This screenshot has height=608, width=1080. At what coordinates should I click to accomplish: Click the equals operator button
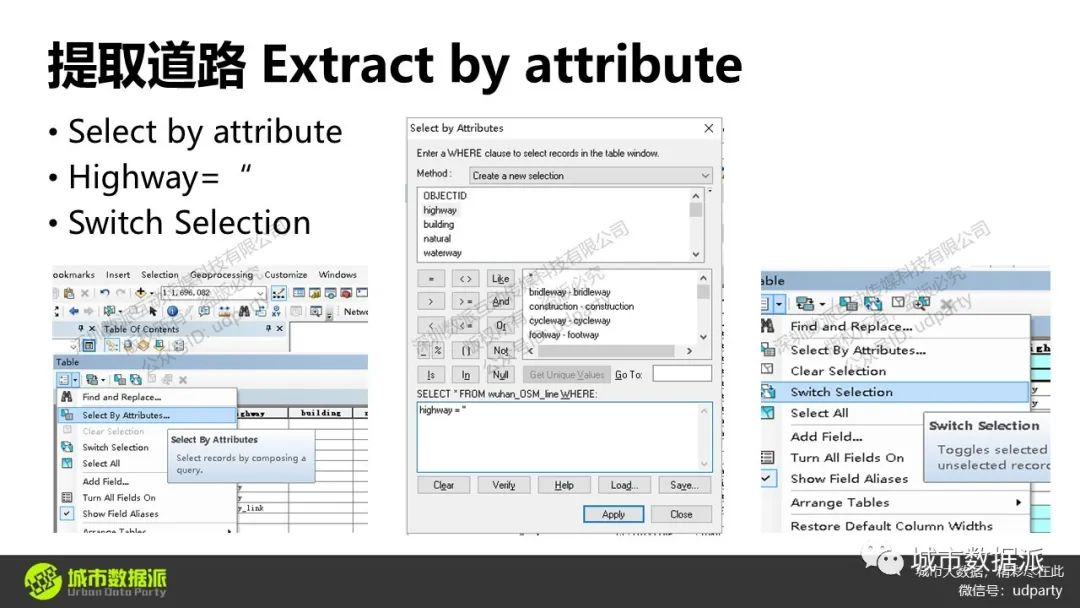click(431, 279)
